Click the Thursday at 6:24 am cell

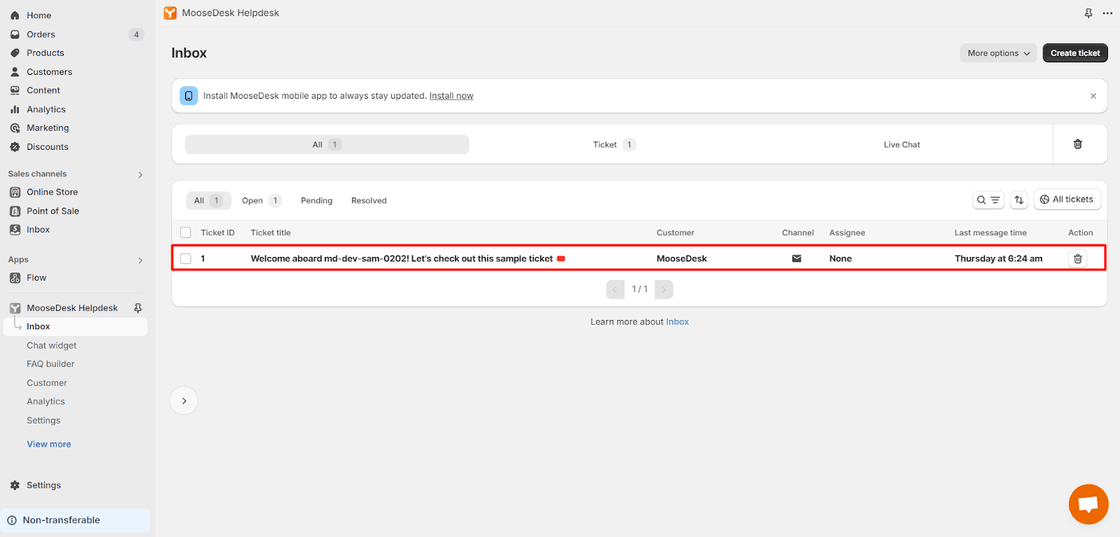tap(999, 259)
